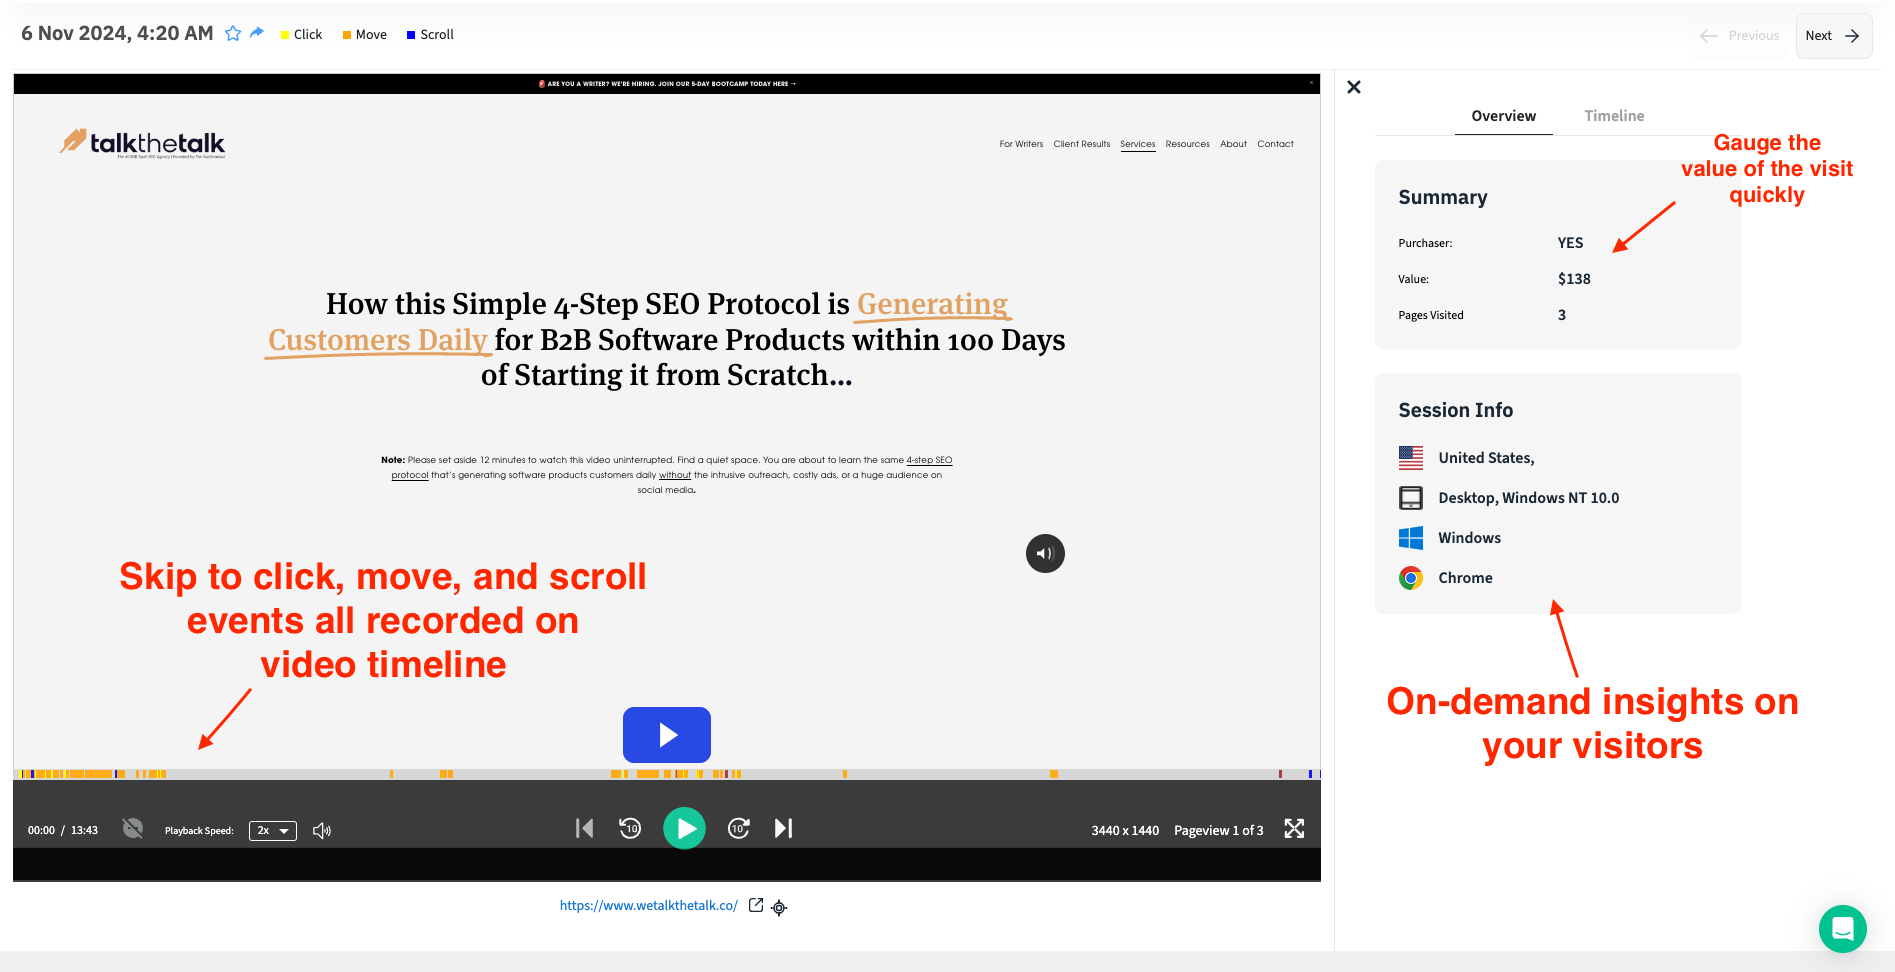
Task: Open the chat support widget
Action: pyautogui.click(x=1843, y=929)
